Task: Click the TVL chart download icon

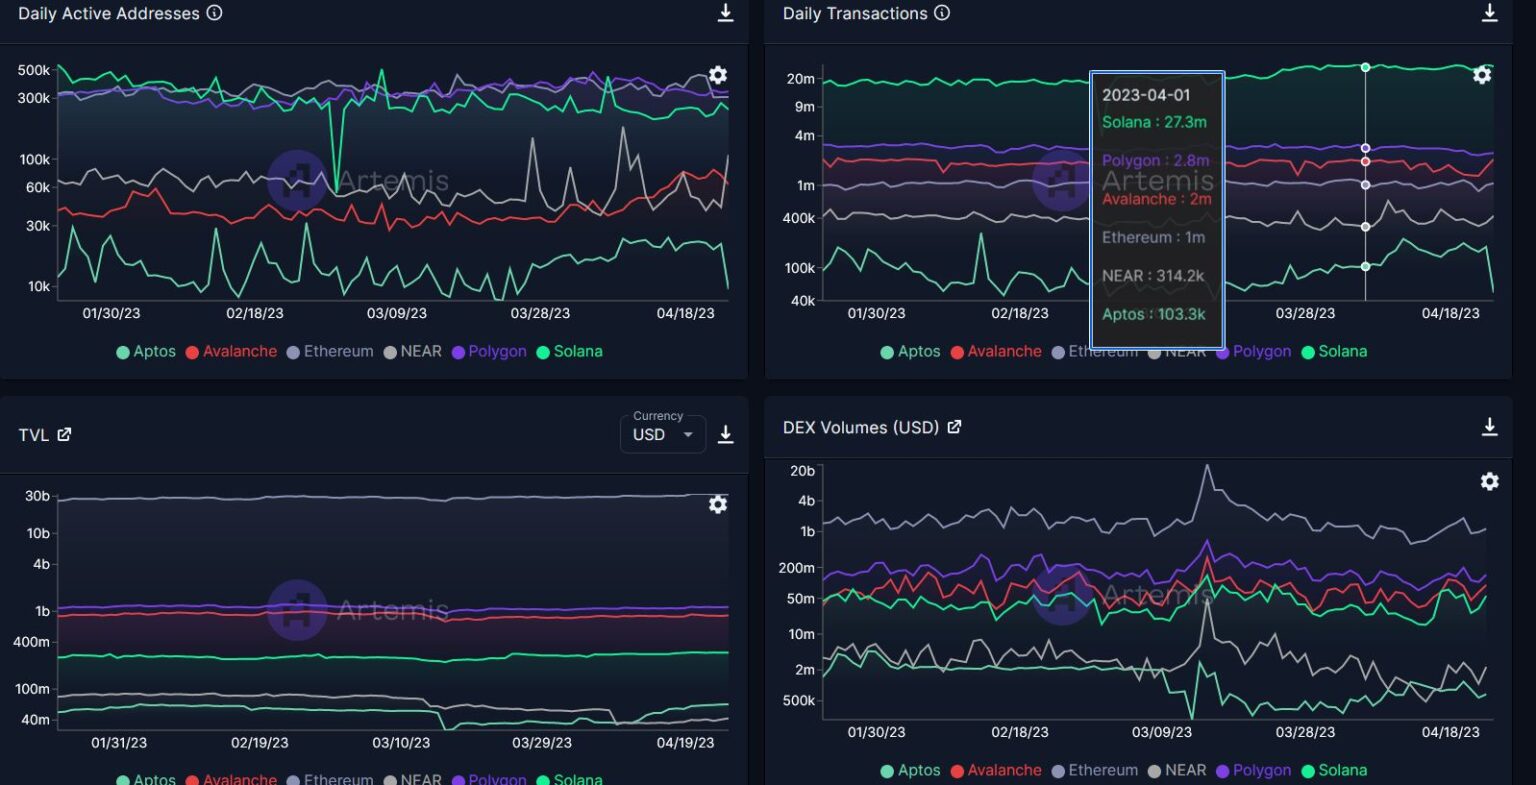Action: pyautogui.click(x=726, y=435)
